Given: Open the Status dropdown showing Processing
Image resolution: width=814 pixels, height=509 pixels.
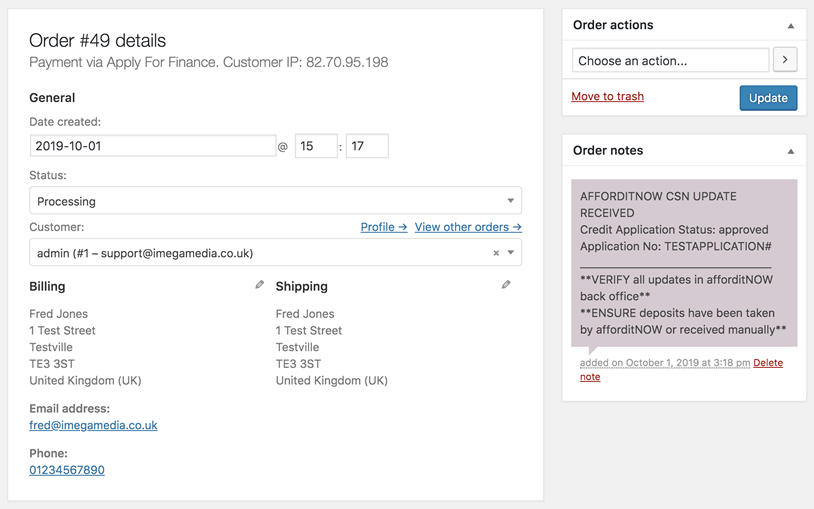Looking at the screenshot, I should [275, 200].
